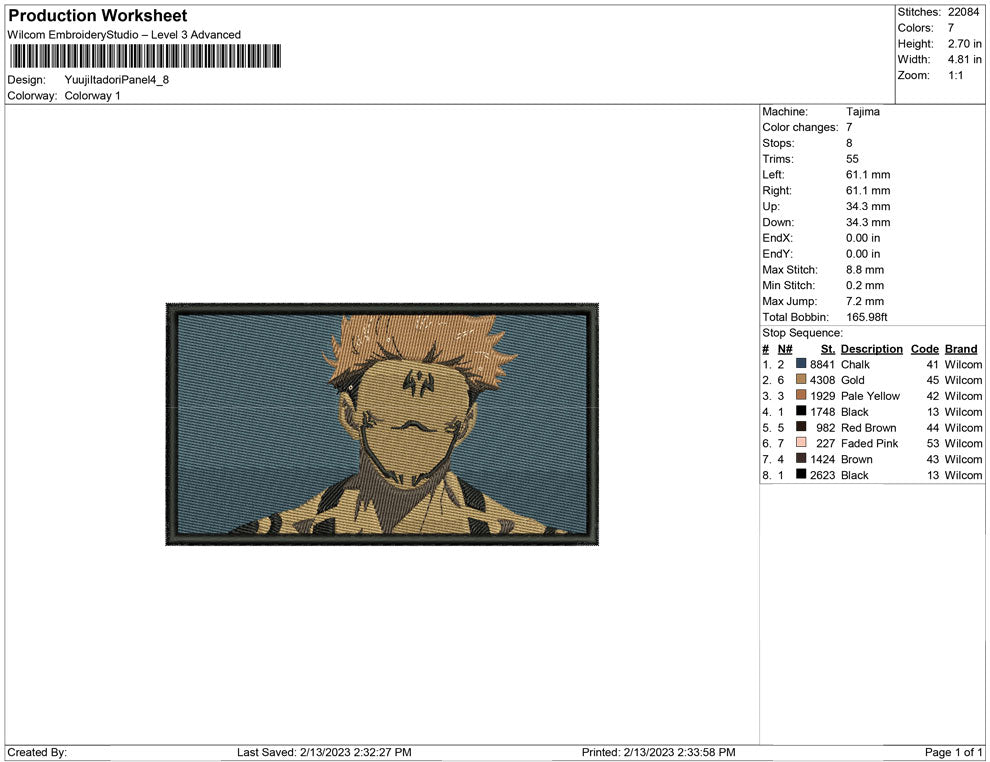Click the Black swatch for stitch 1748
The height and width of the screenshot is (762, 990).
click(x=801, y=411)
